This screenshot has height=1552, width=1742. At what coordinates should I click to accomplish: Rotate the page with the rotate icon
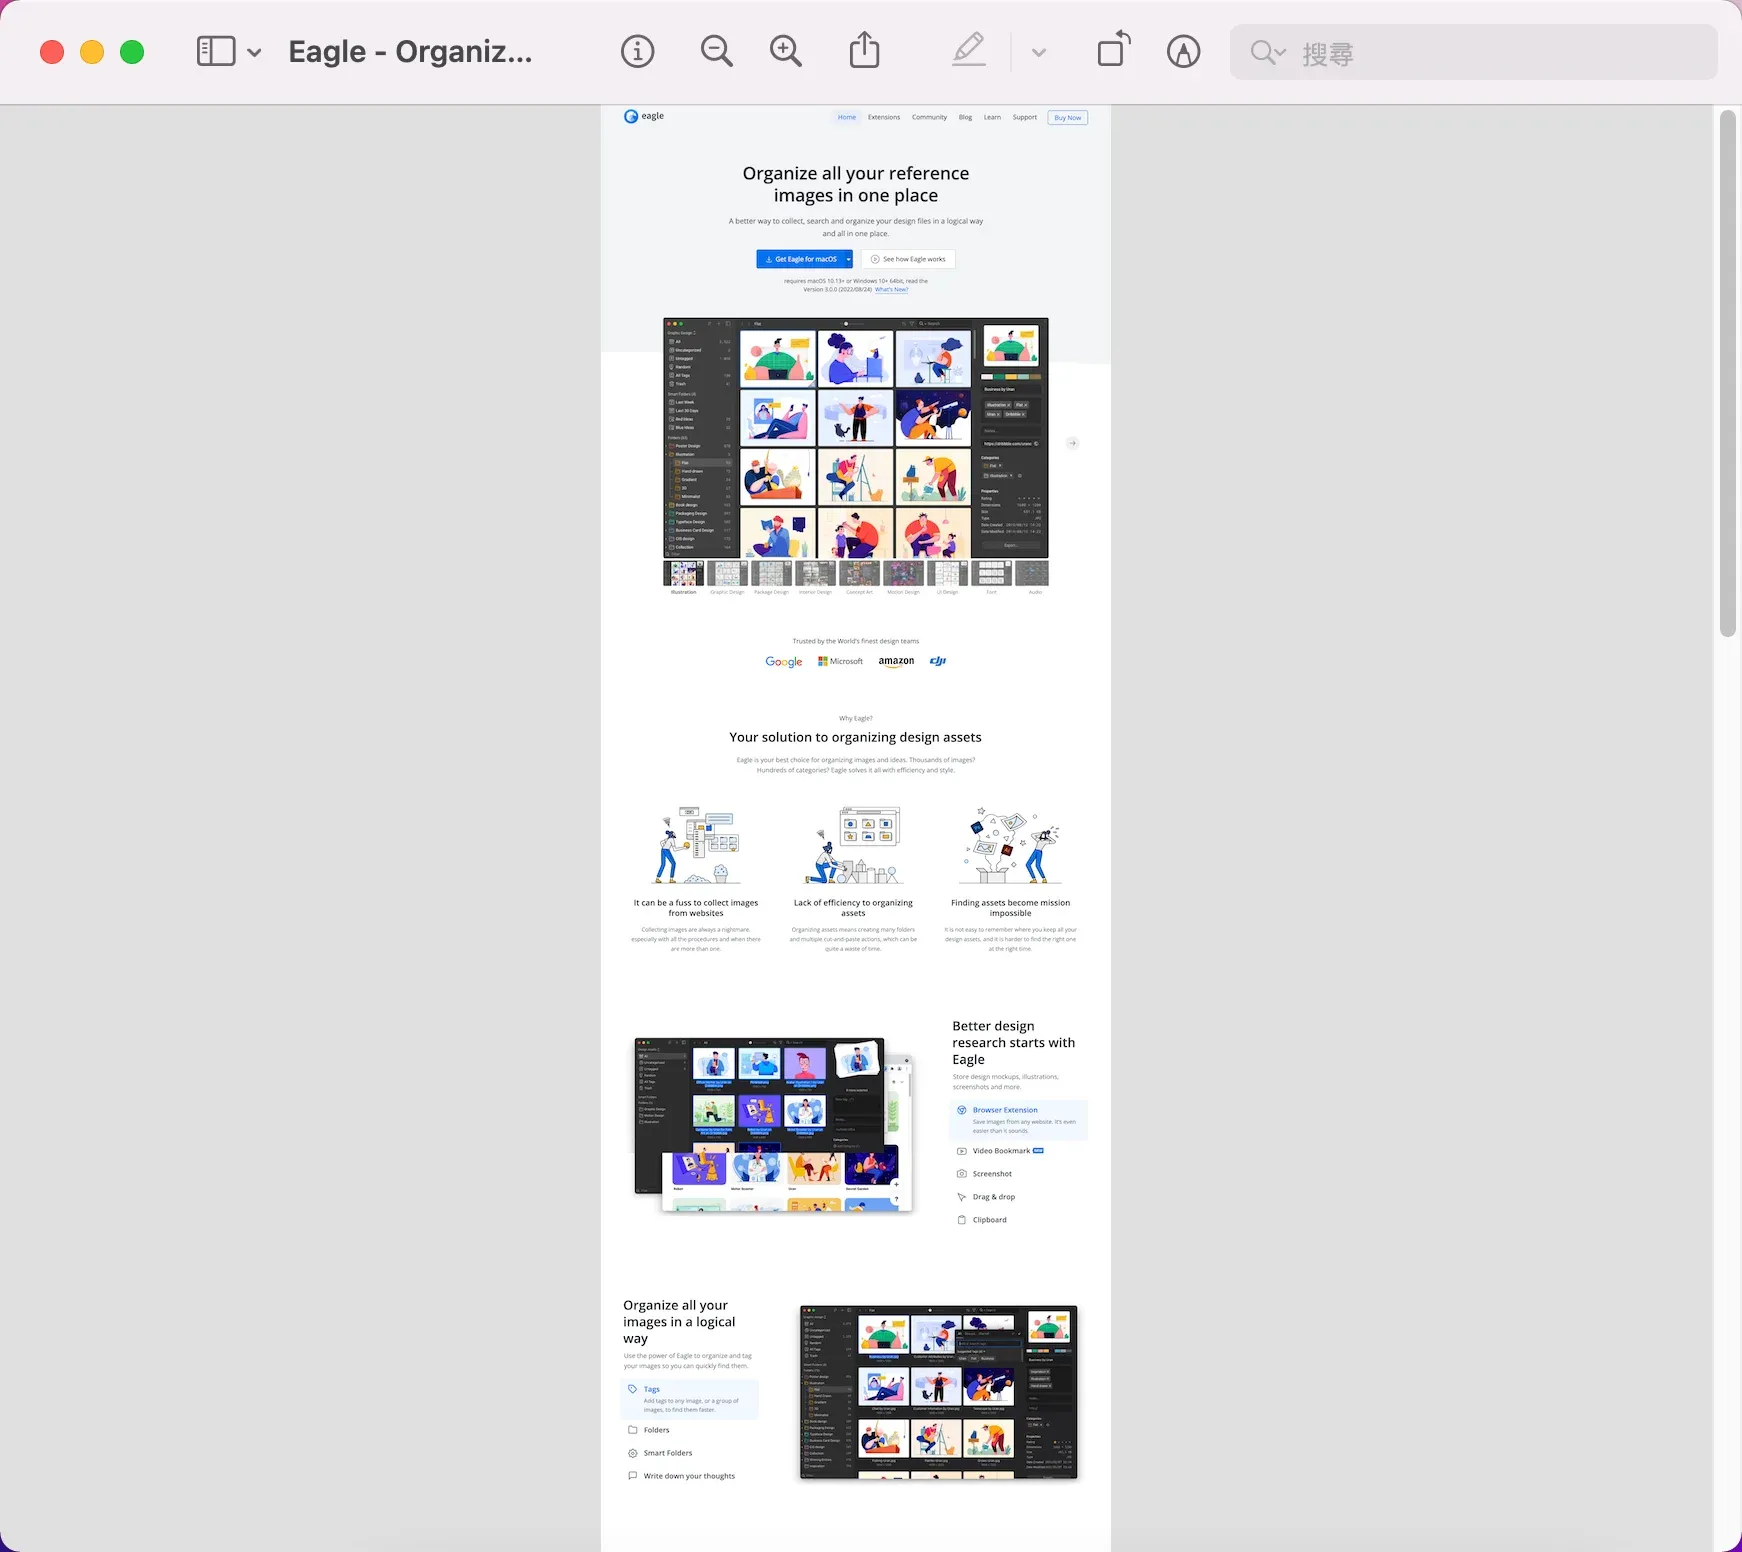[x=1114, y=50]
